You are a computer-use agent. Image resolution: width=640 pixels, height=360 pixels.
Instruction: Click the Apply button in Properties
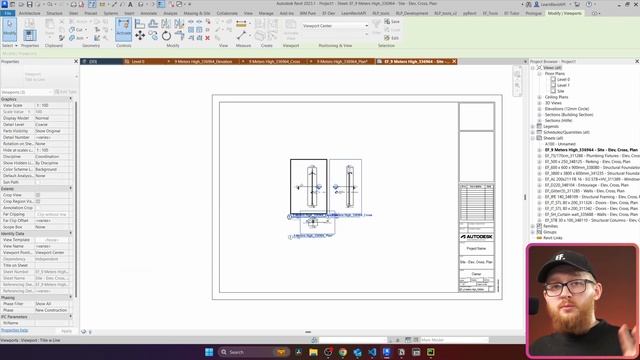[x=66, y=331]
